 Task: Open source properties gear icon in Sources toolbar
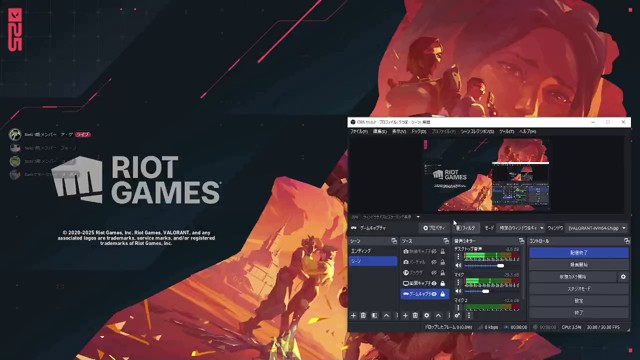click(427, 316)
